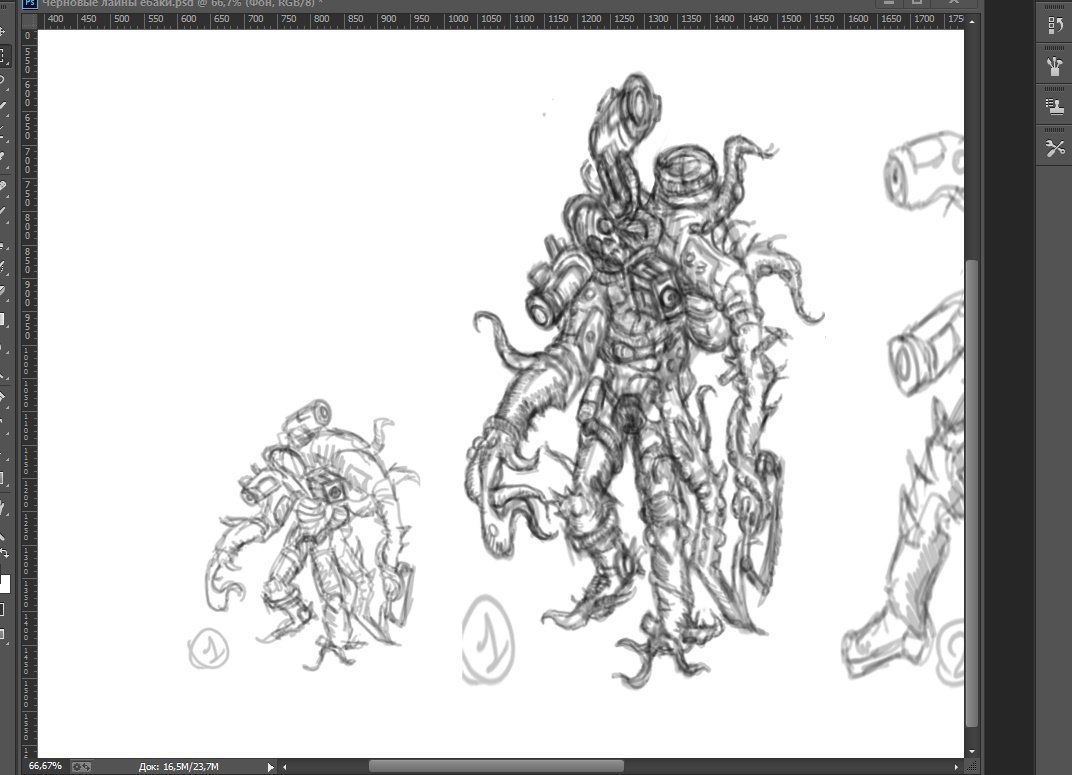Click the horizontal scrollbar thumb
The image size is (1072, 775).
[496, 767]
